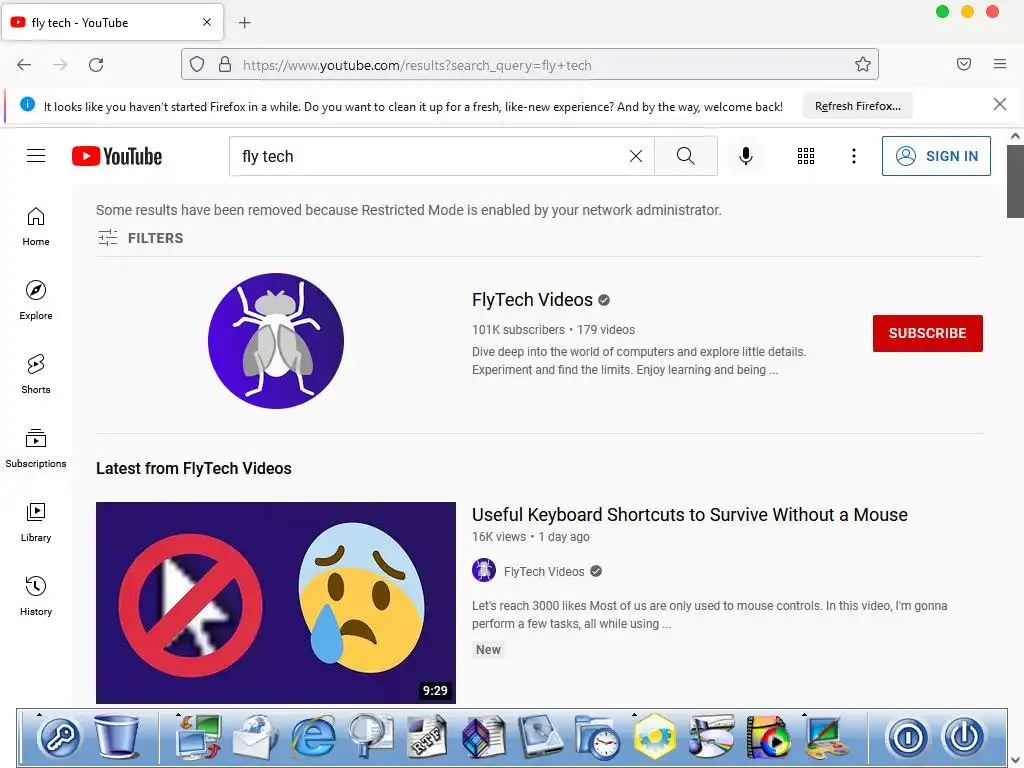Close the 'fly tech - YouTube' tab
Screen dimensions: 1024x768
pyautogui.click(x=207, y=22)
